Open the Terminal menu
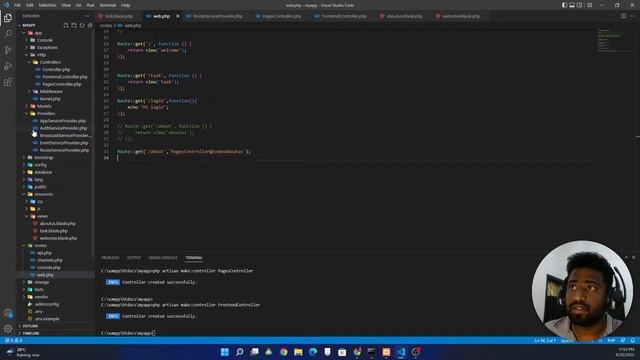 coord(108,5)
